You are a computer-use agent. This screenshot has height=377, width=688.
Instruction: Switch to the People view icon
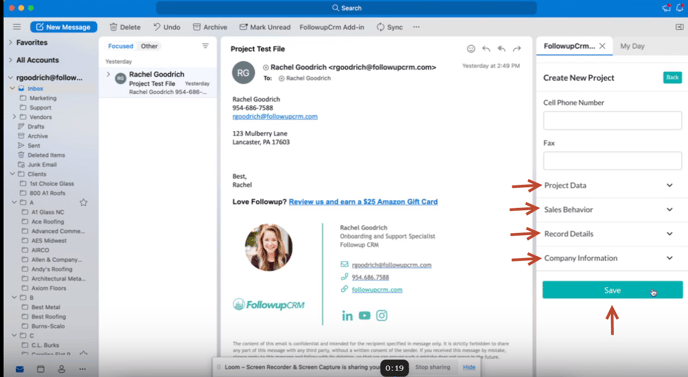61,369
